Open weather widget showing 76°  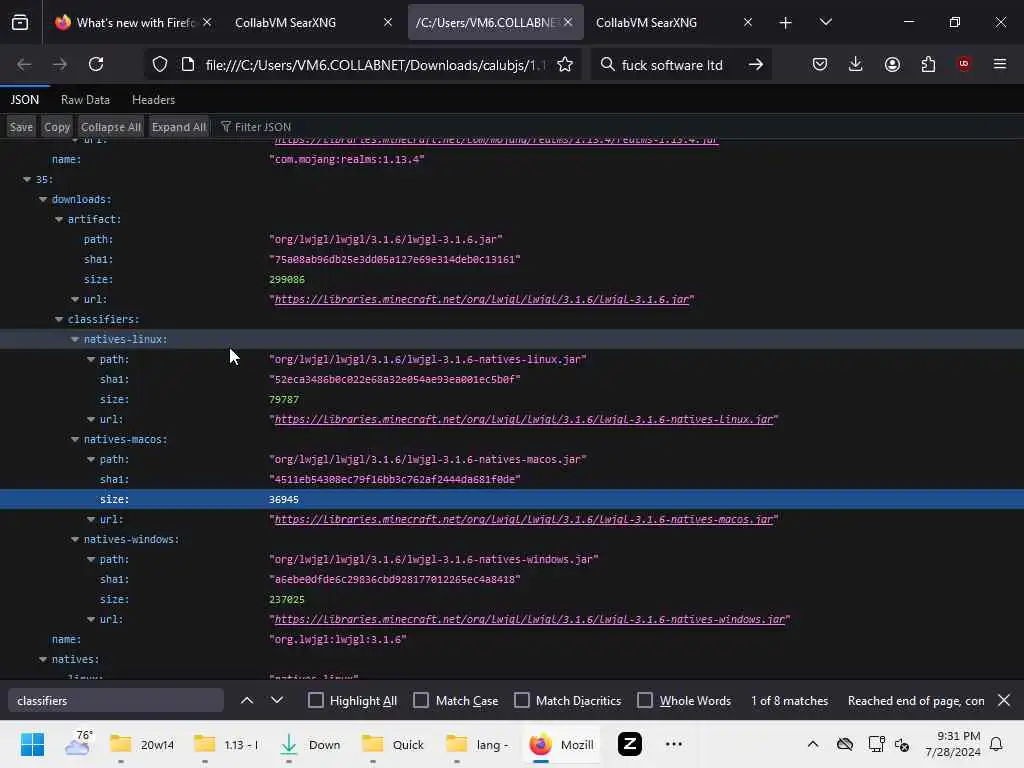pyautogui.click(x=78, y=744)
